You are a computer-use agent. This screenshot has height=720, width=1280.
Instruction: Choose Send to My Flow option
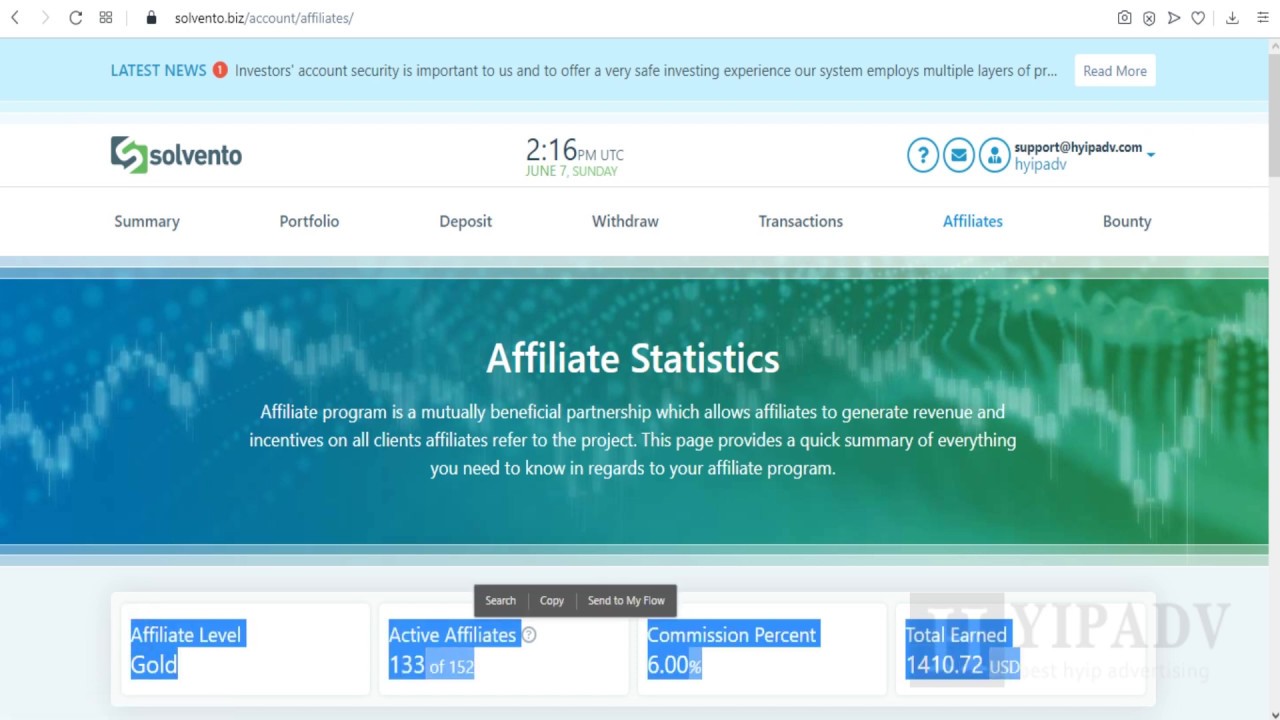coord(626,601)
